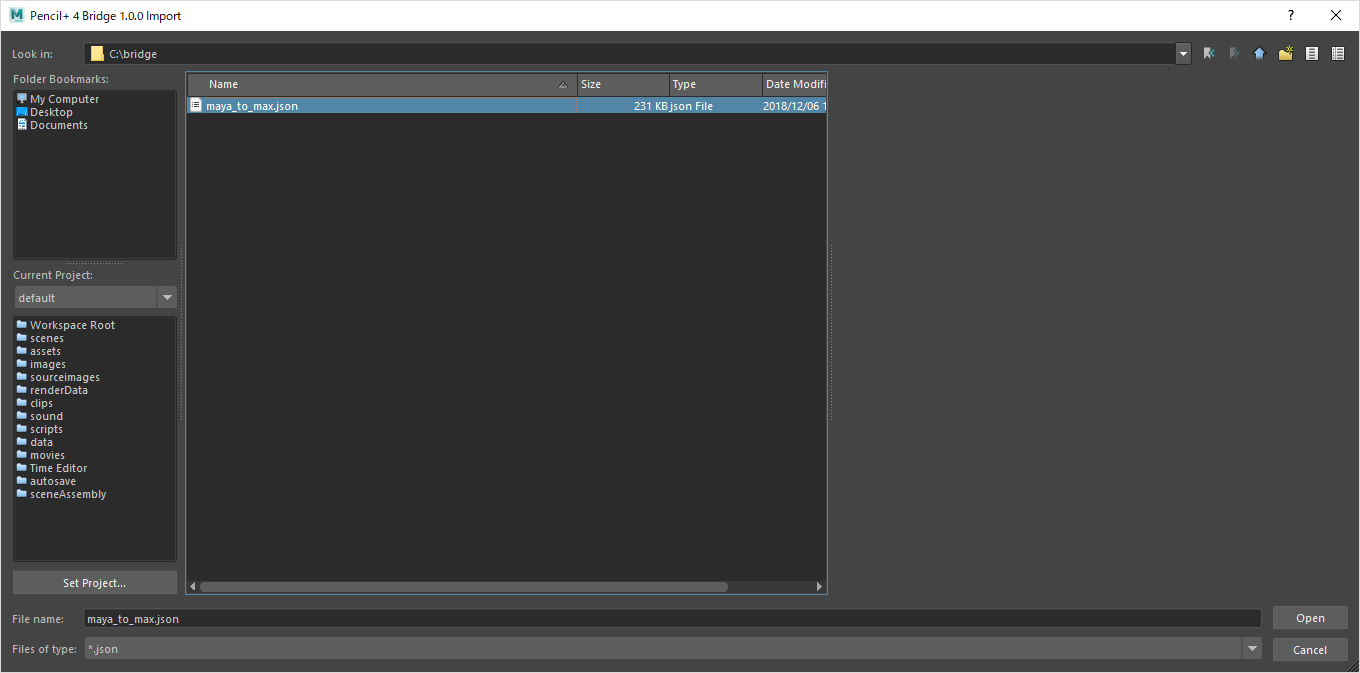This screenshot has width=1360, height=673.
Task: Switch to detail view mode
Action: pyautogui.click(x=1338, y=54)
